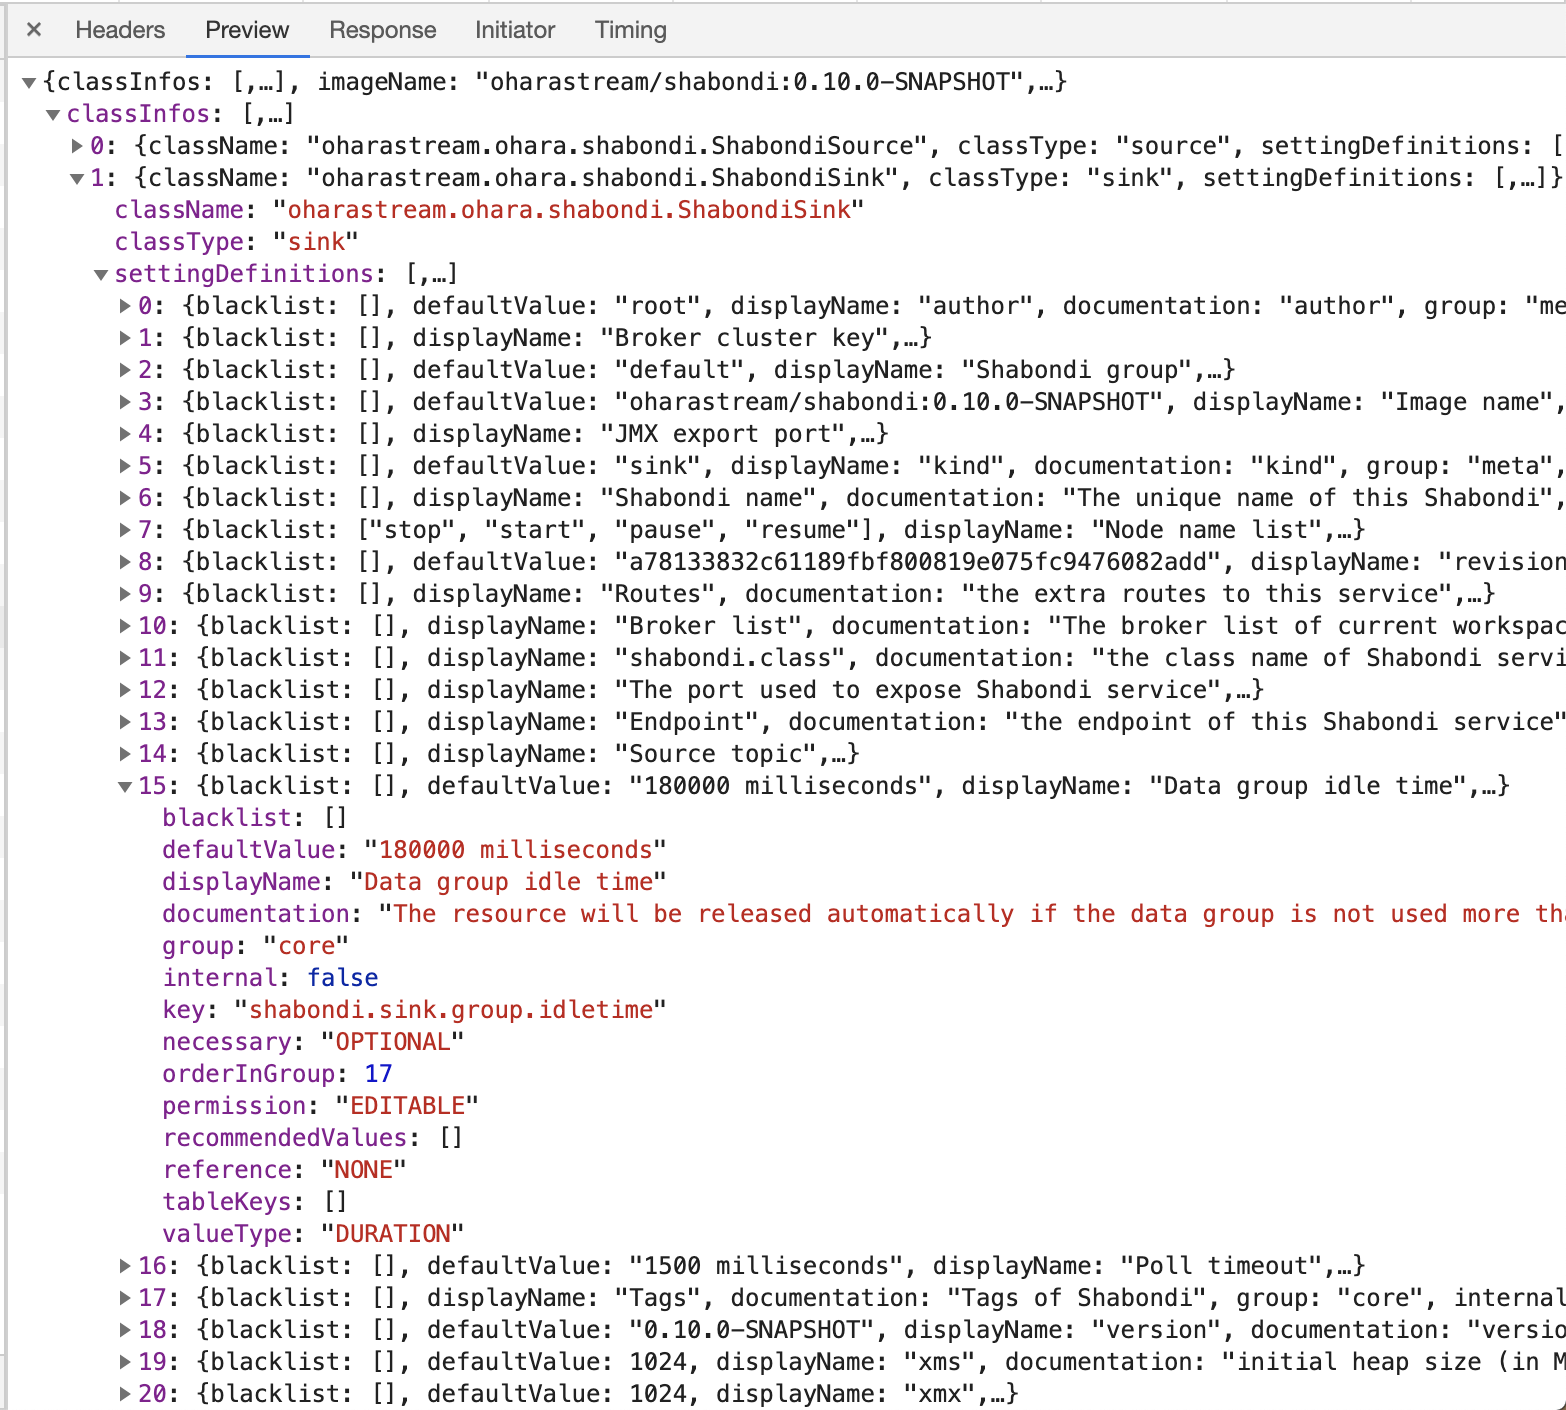This screenshot has width=1566, height=1410.
Task: Expand setting 4 JMX export port
Action: 125,434
